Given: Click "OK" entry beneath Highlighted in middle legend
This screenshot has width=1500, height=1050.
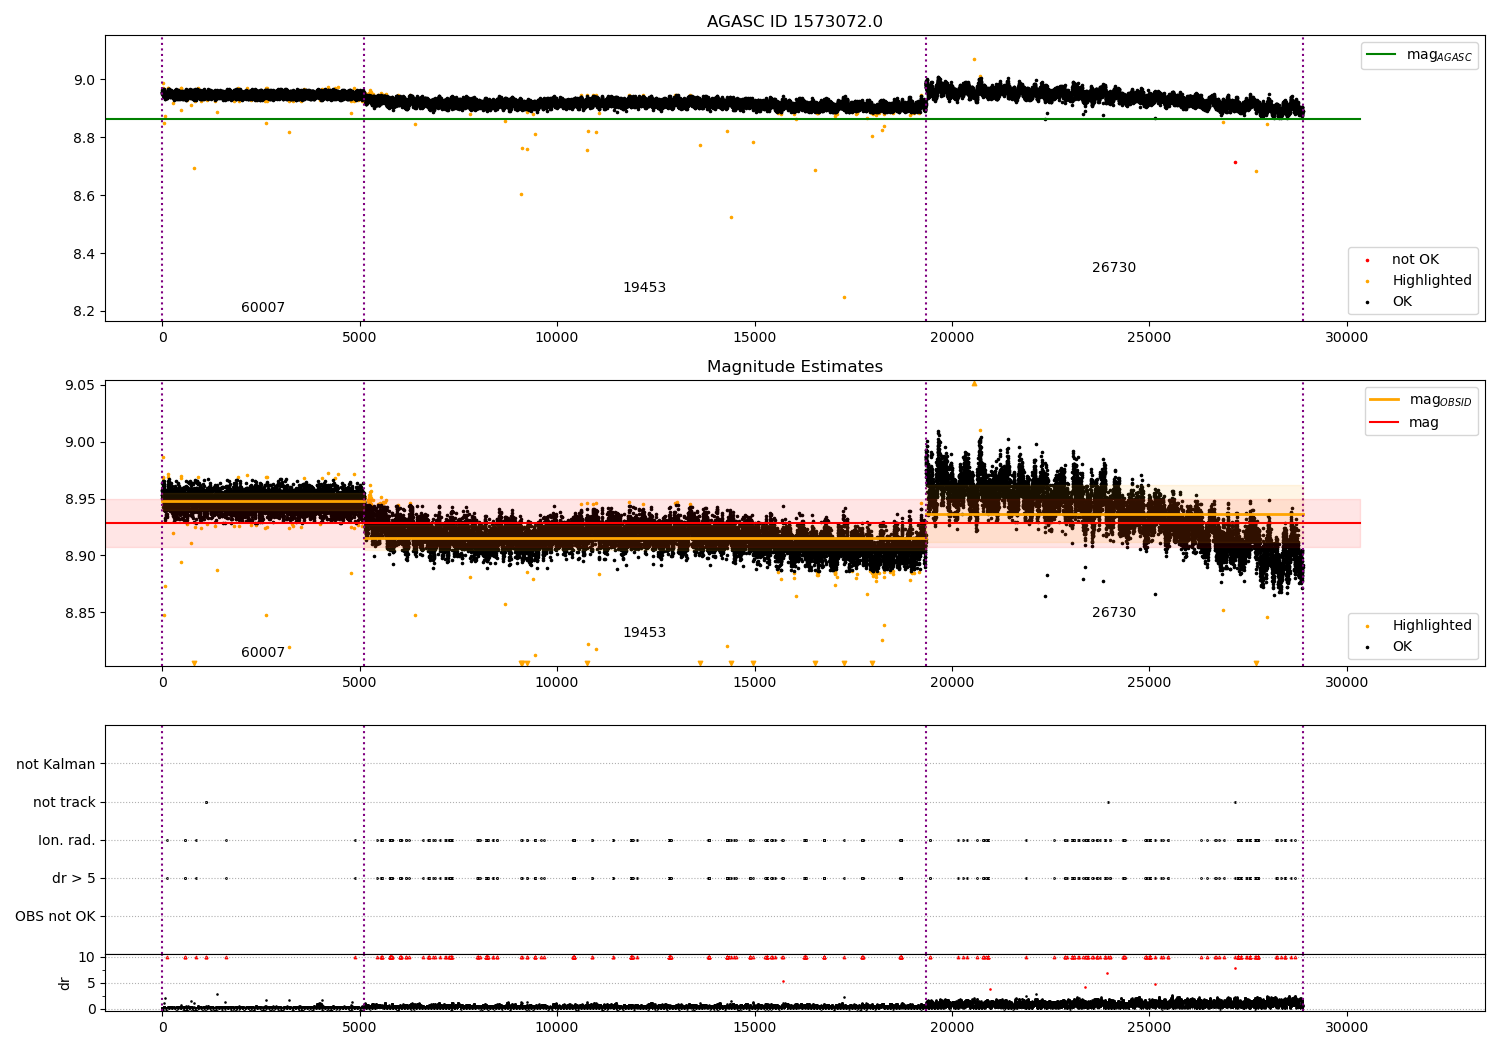Looking at the screenshot, I should [x=1402, y=647].
